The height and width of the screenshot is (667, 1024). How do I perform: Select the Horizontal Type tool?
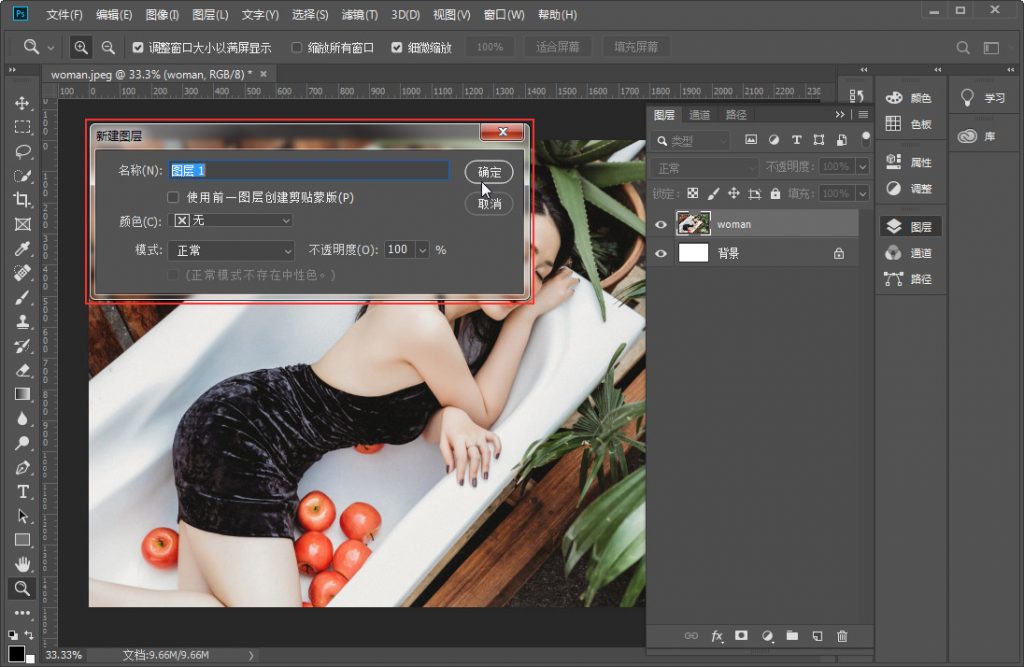[22, 491]
